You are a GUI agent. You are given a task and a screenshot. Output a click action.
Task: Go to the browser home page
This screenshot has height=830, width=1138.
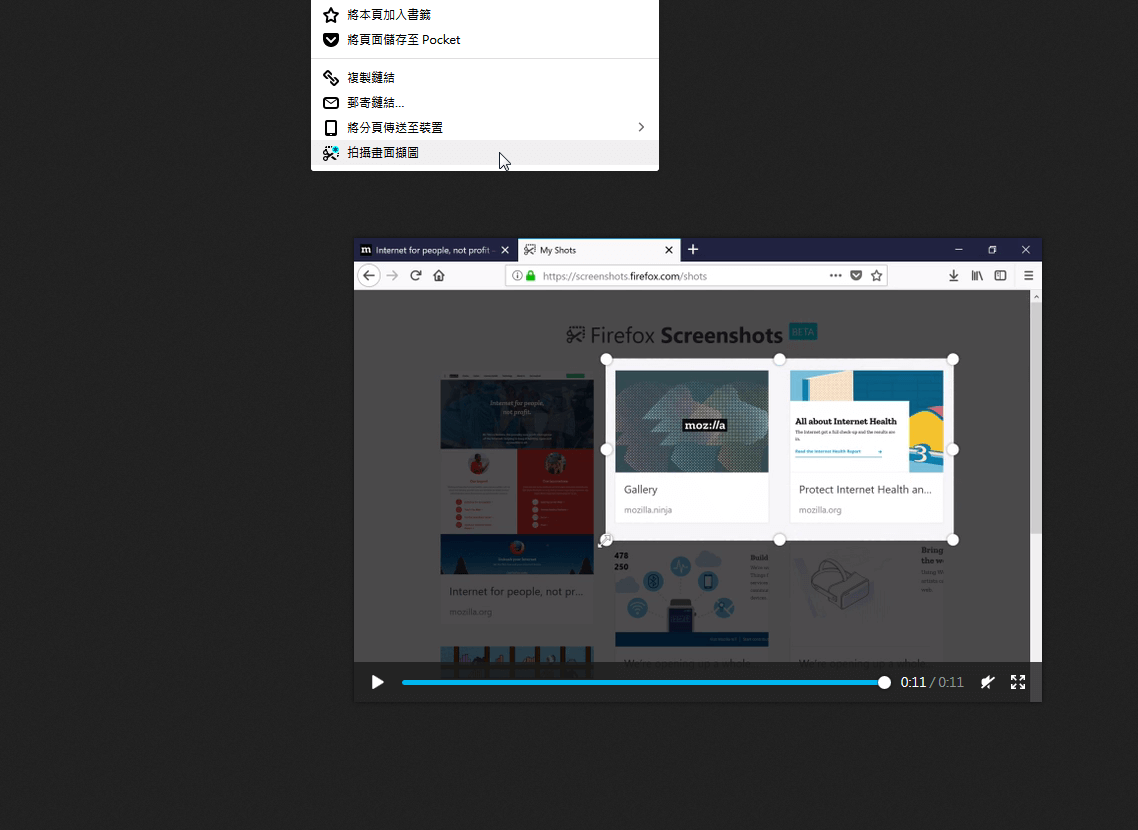tap(439, 276)
